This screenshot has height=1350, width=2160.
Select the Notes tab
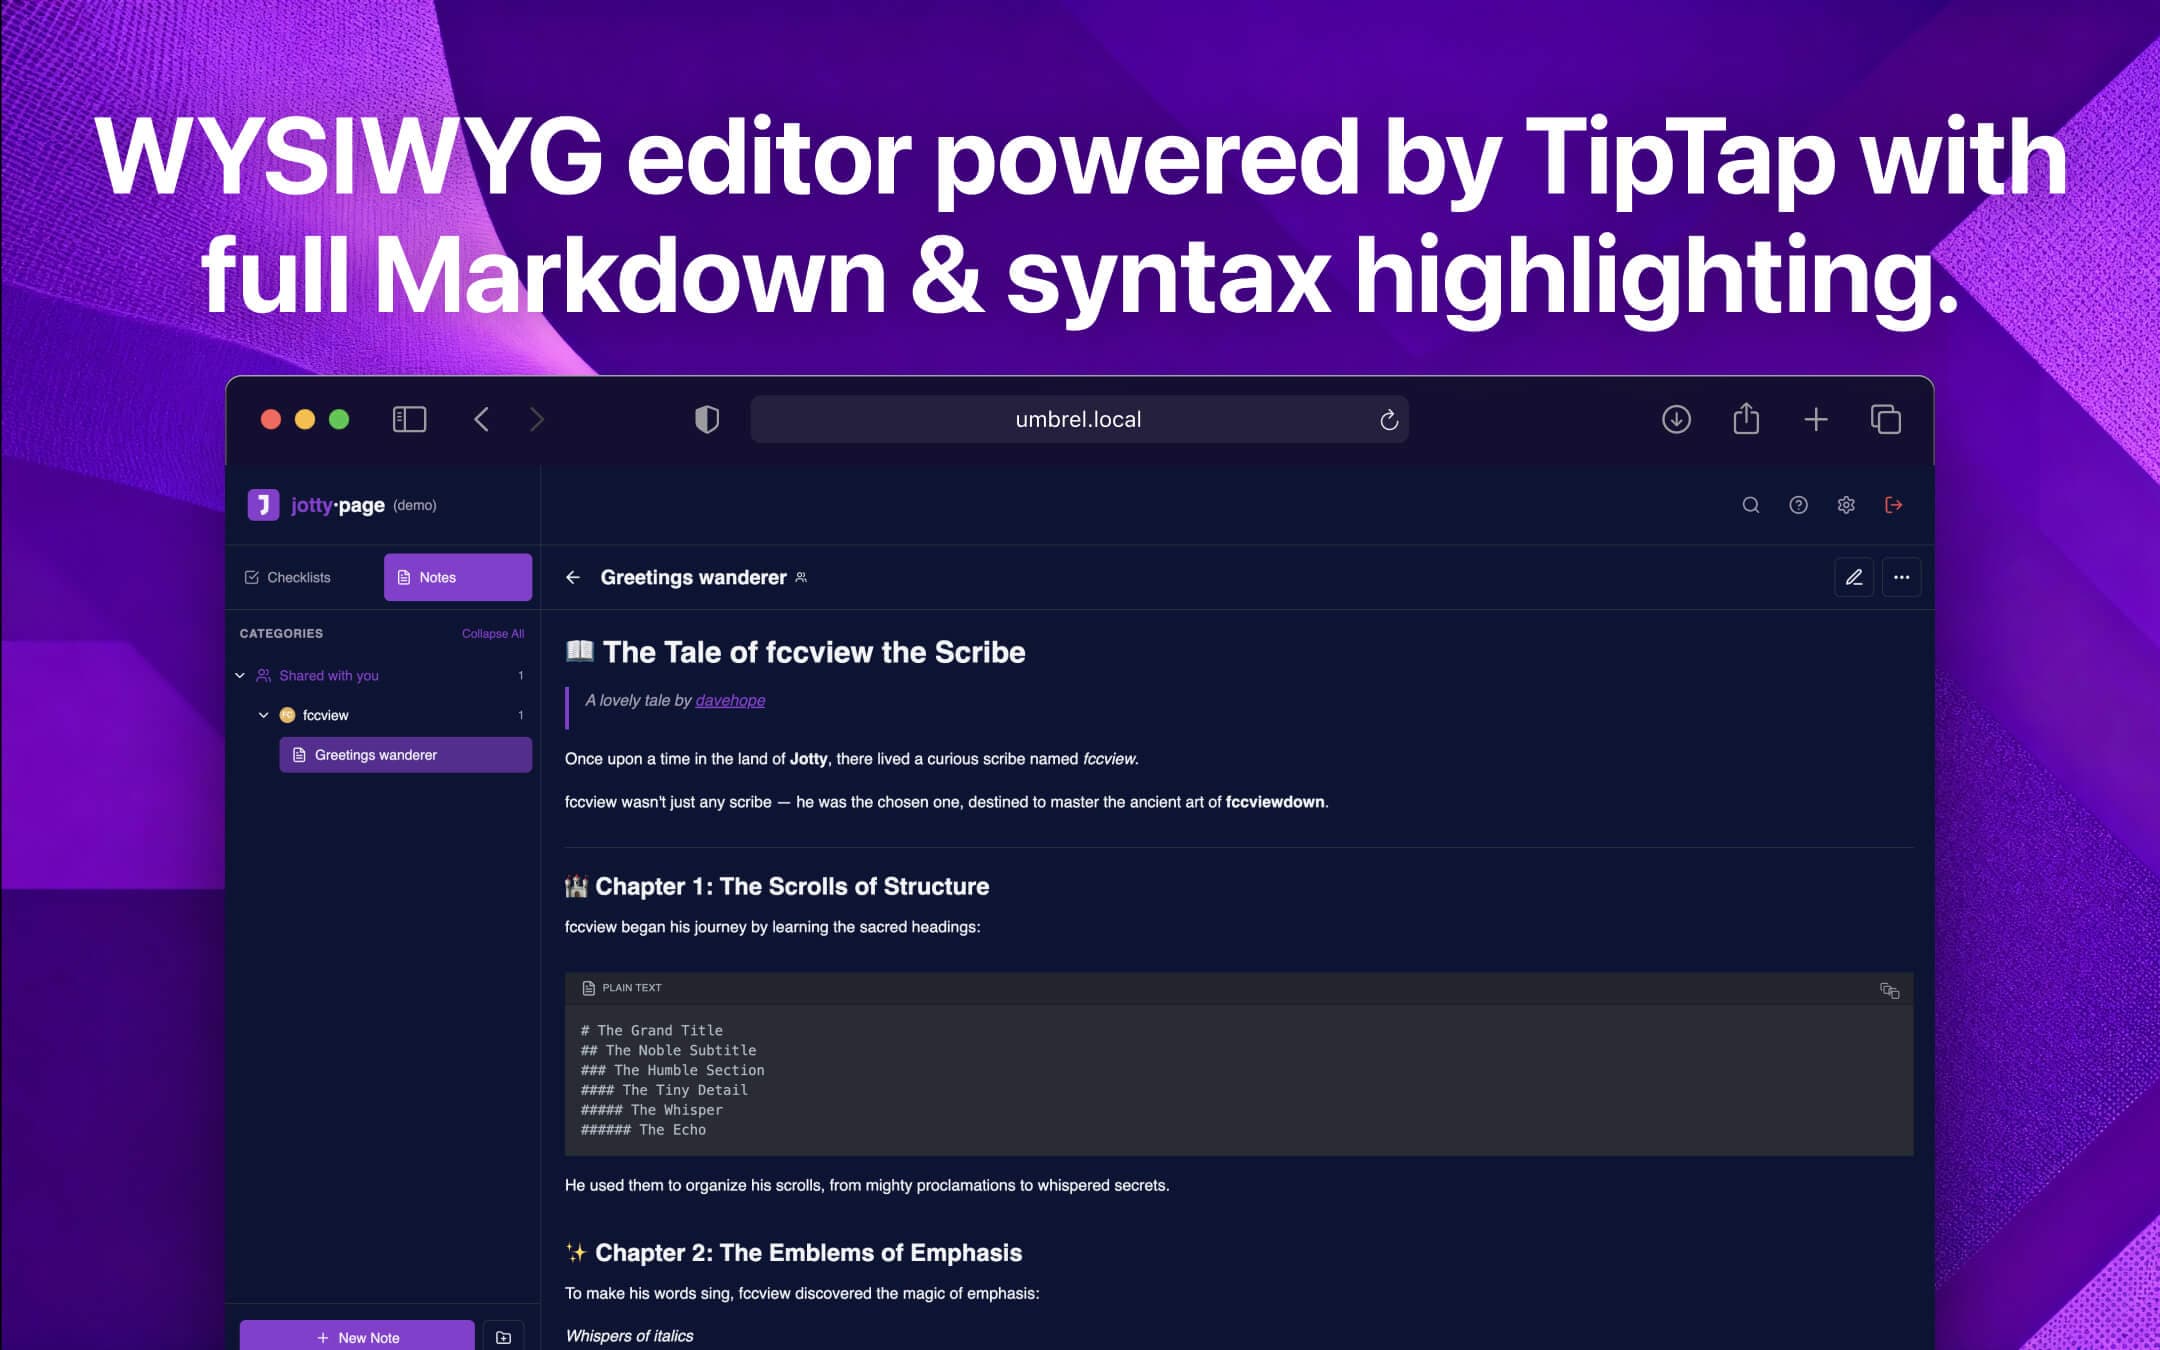[x=457, y=577]
